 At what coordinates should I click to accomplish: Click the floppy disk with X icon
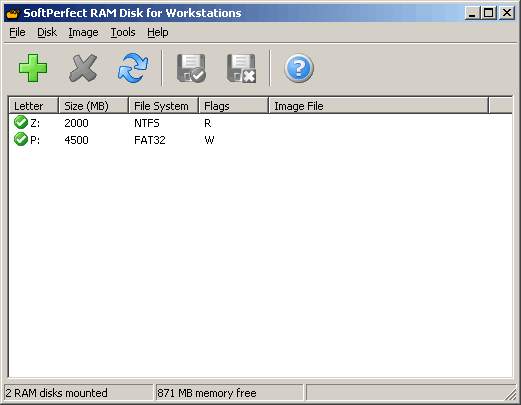coord(241,68)
